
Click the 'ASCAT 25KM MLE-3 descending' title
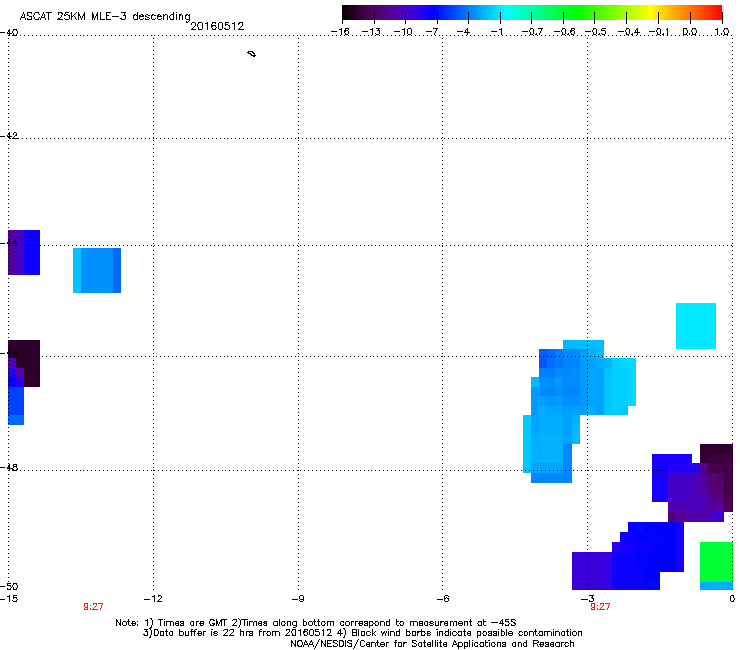click(x=105, y=17)
